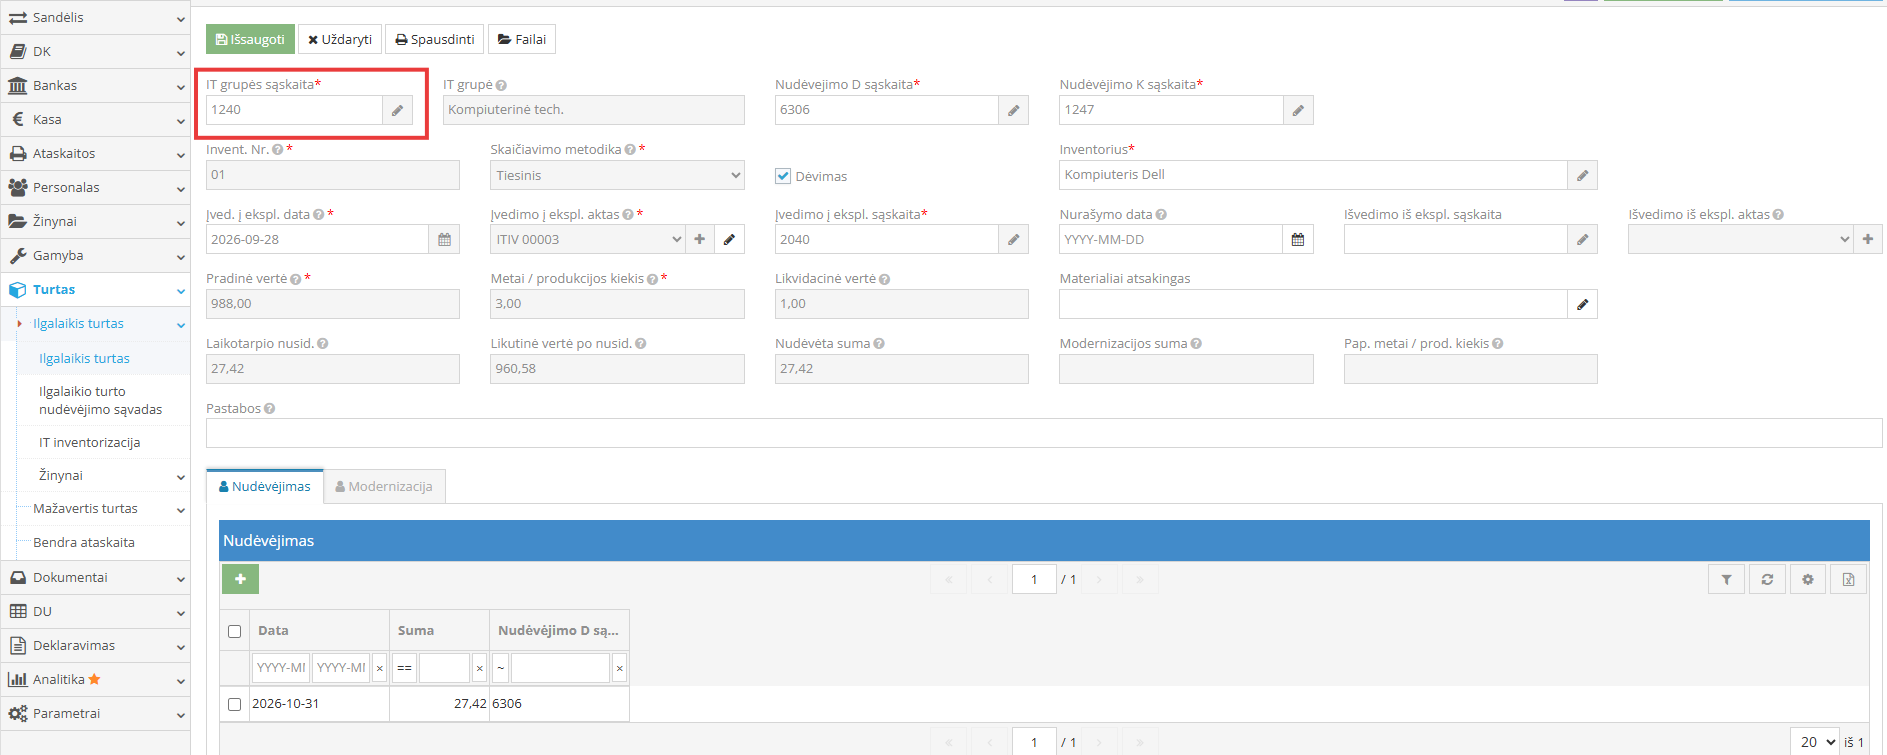
Task: Focus the Nurašymo data input field
Action: pos(1171,239)
